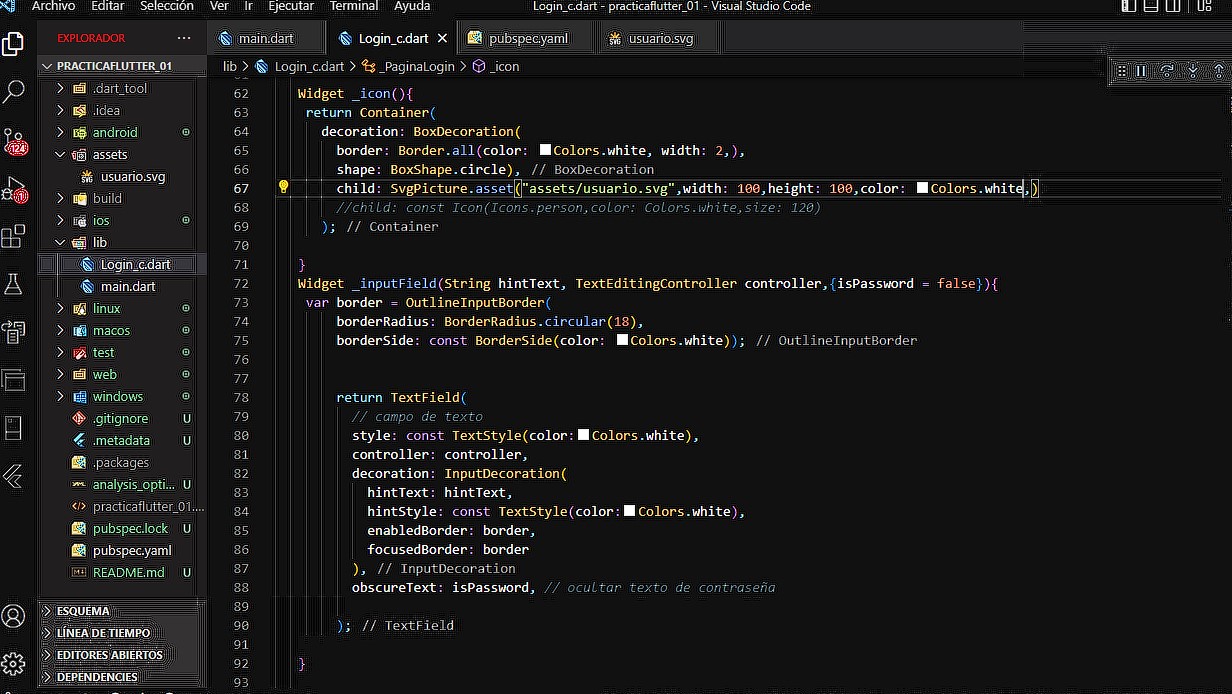Expand the LÍNEA DE TIEMPO section

tap(121, 633)
